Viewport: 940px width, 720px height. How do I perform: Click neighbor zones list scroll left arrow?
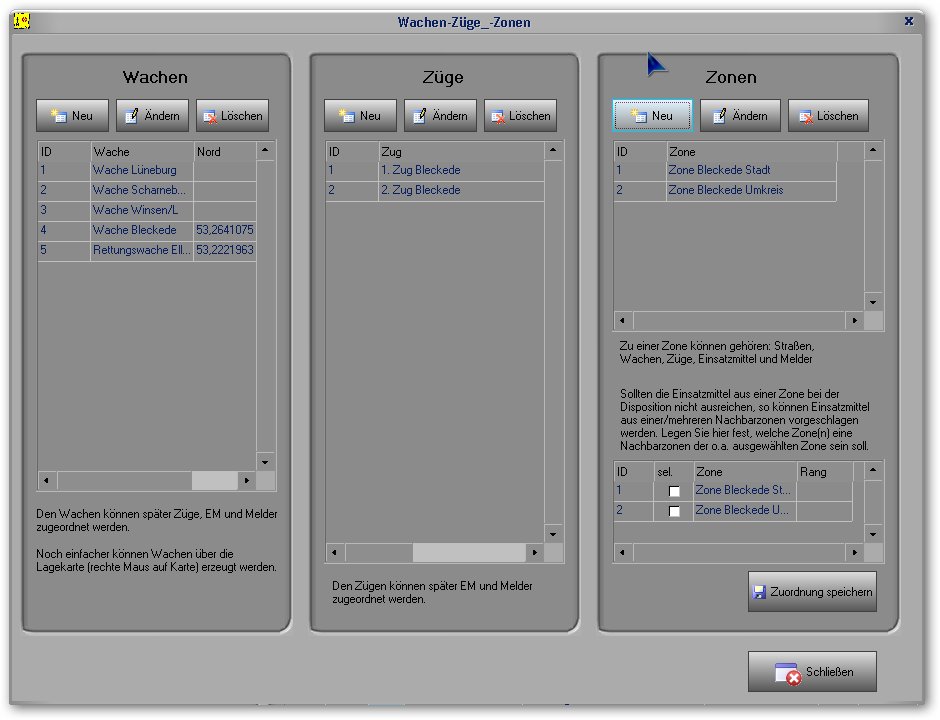[x=623, y=553]
